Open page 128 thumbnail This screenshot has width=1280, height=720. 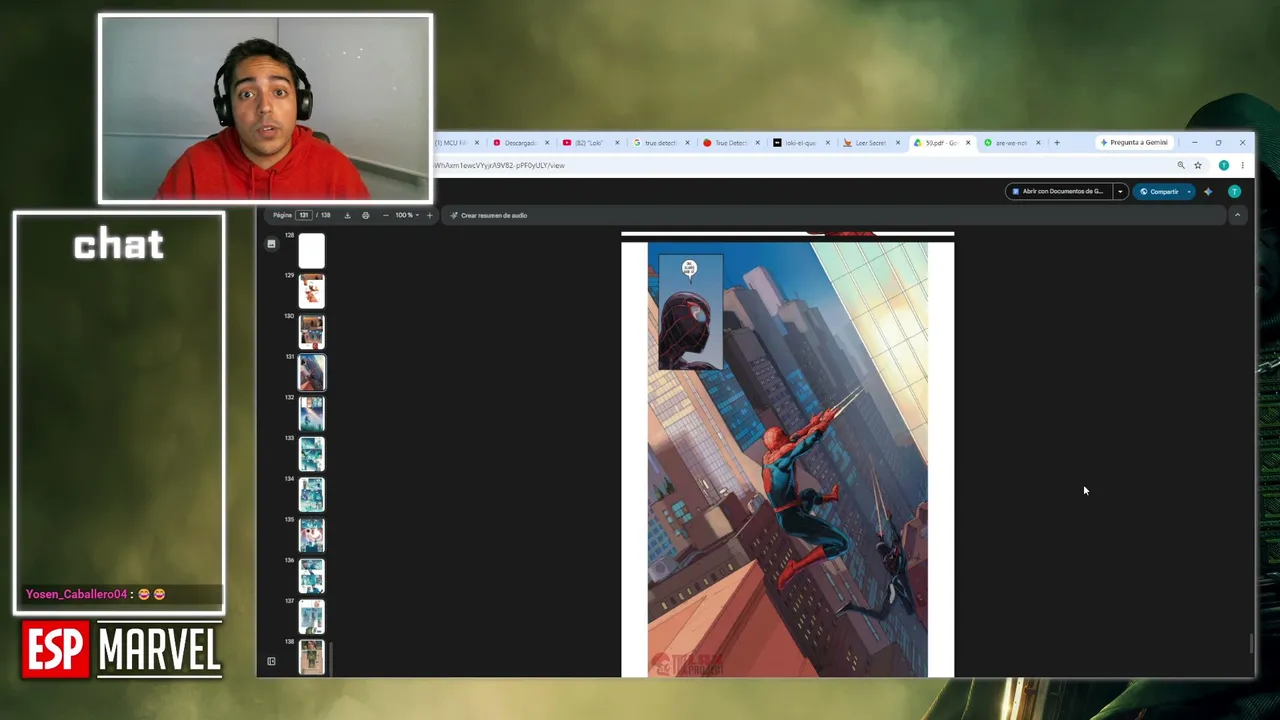click(x=312, y=251)
